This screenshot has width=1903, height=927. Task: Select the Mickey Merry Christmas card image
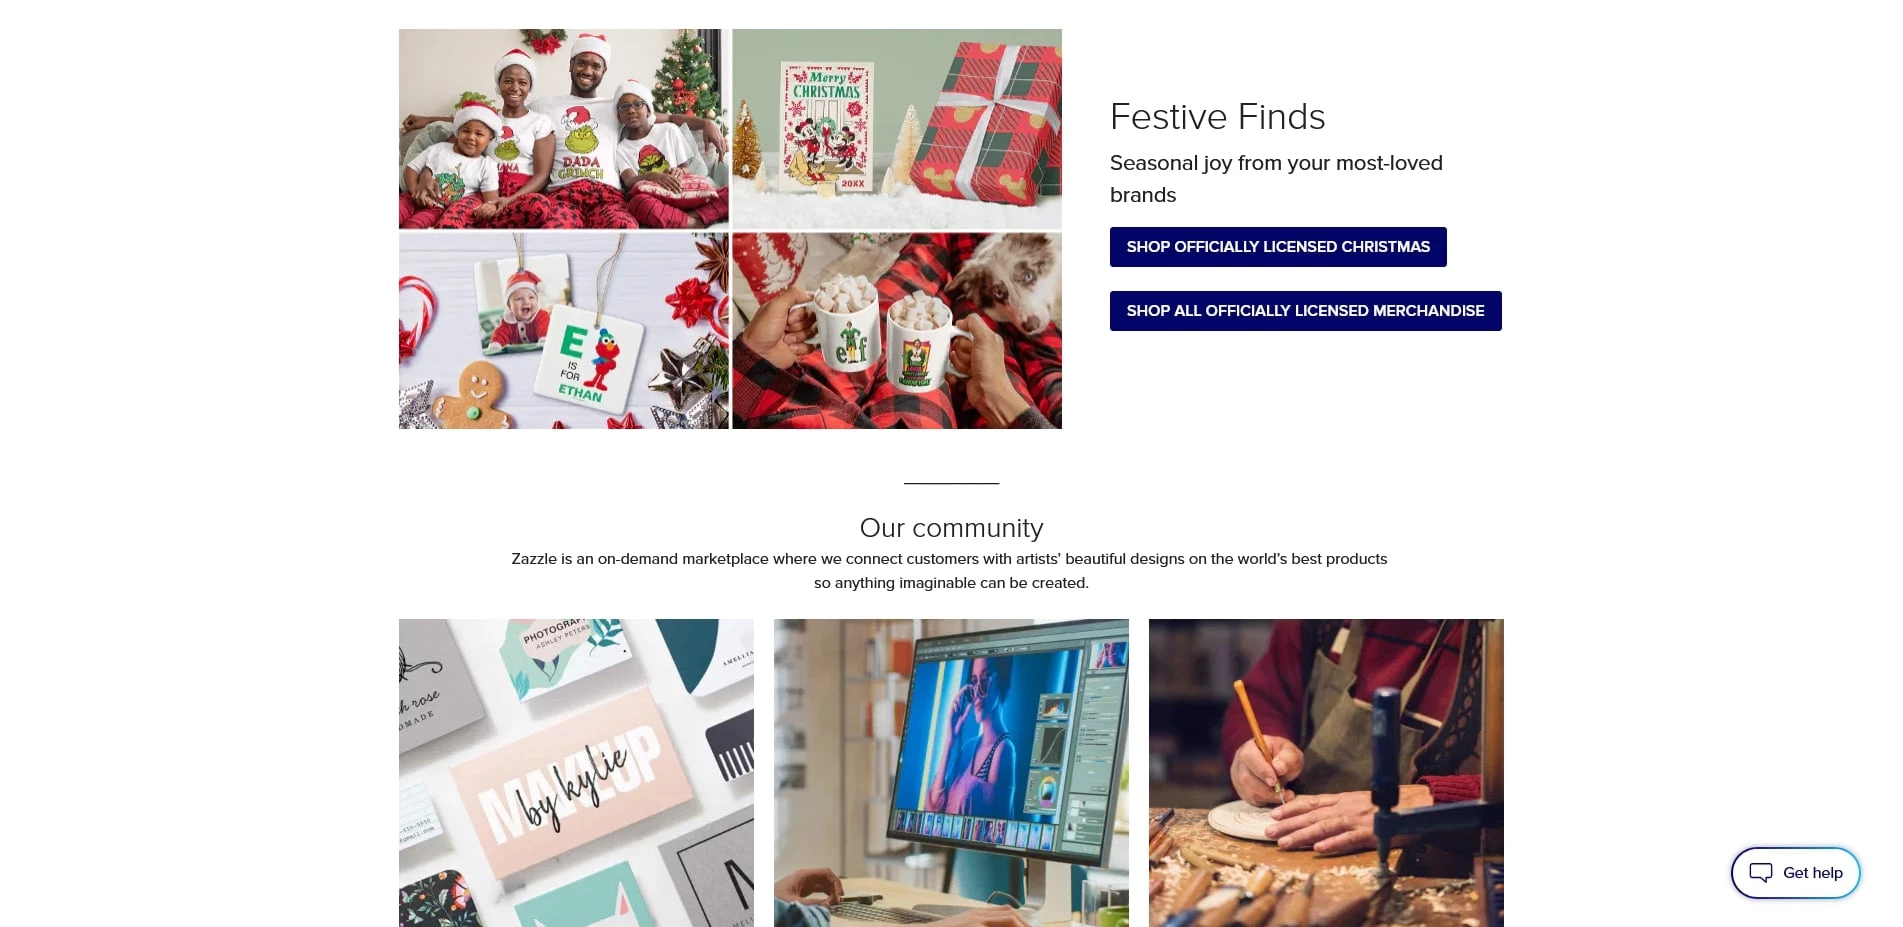tap(897, 129)
